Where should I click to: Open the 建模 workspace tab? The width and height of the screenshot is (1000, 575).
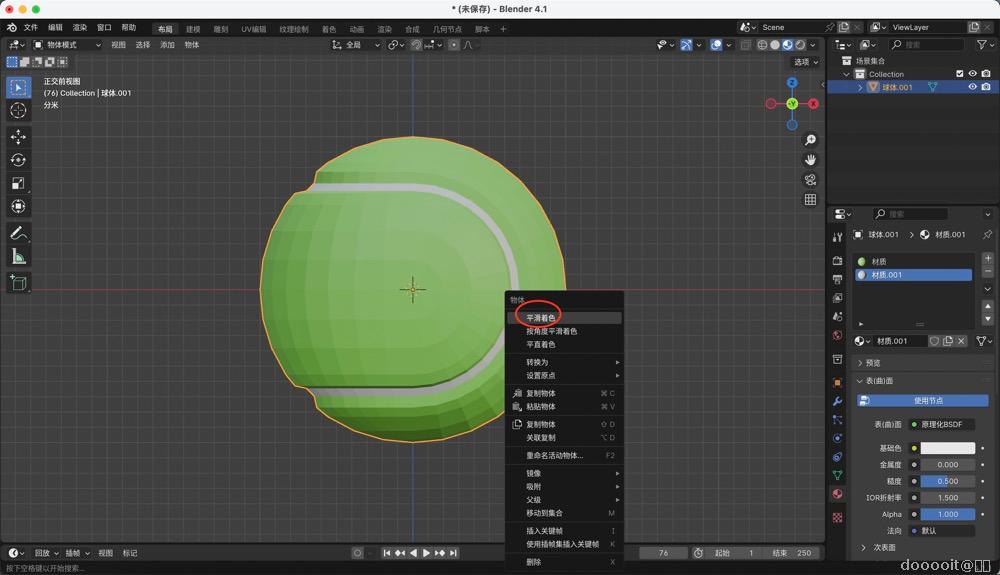[193, 29]
